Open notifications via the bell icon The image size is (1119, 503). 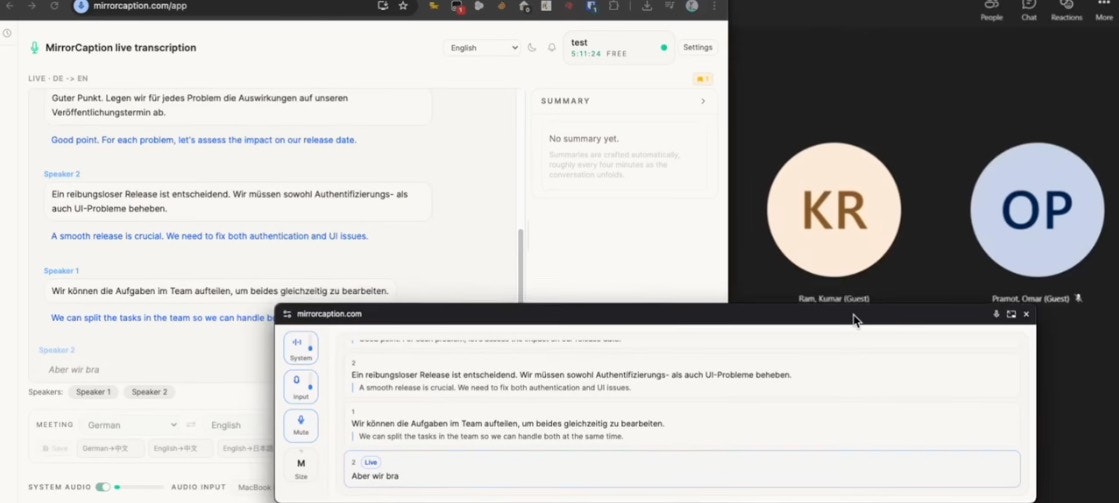(552, 48)
